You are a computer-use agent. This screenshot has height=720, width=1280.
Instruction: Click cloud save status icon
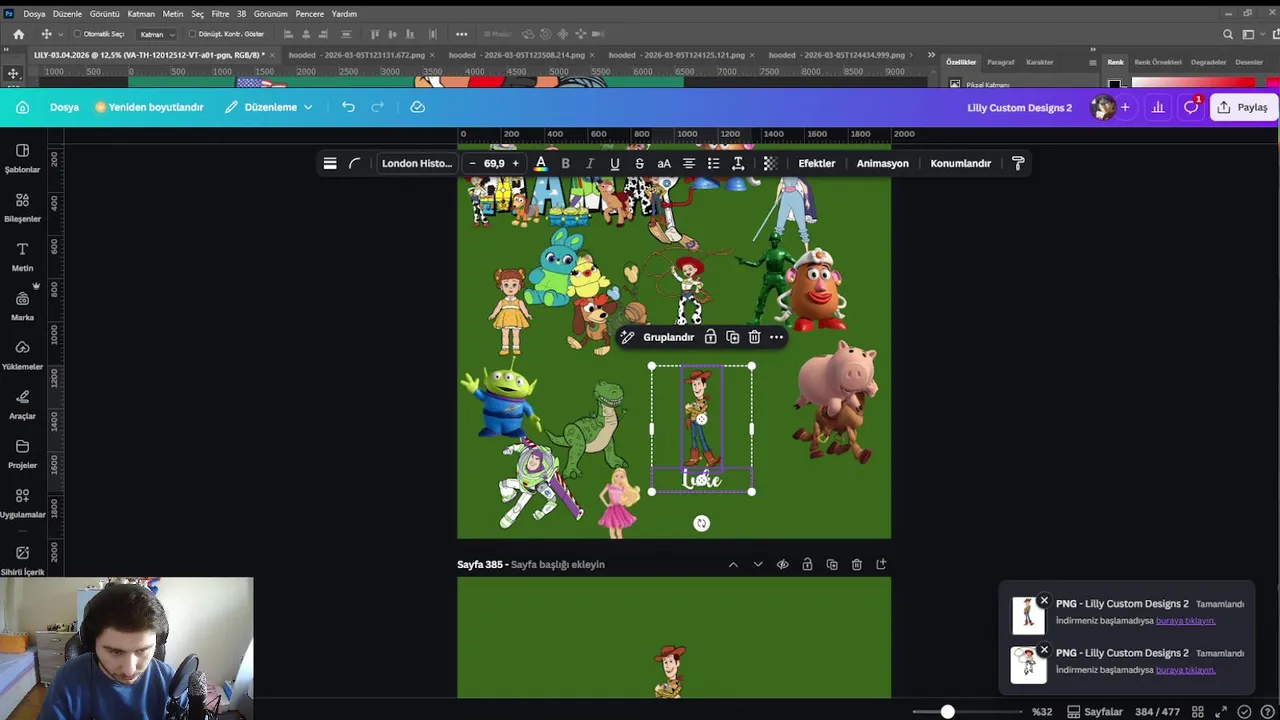click(x=418, y=107)
